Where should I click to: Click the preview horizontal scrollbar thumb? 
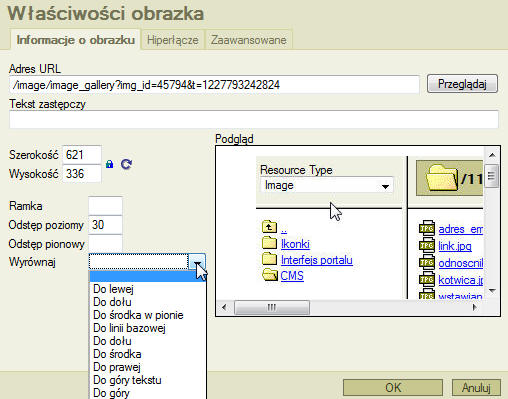(x=272, y=307)
